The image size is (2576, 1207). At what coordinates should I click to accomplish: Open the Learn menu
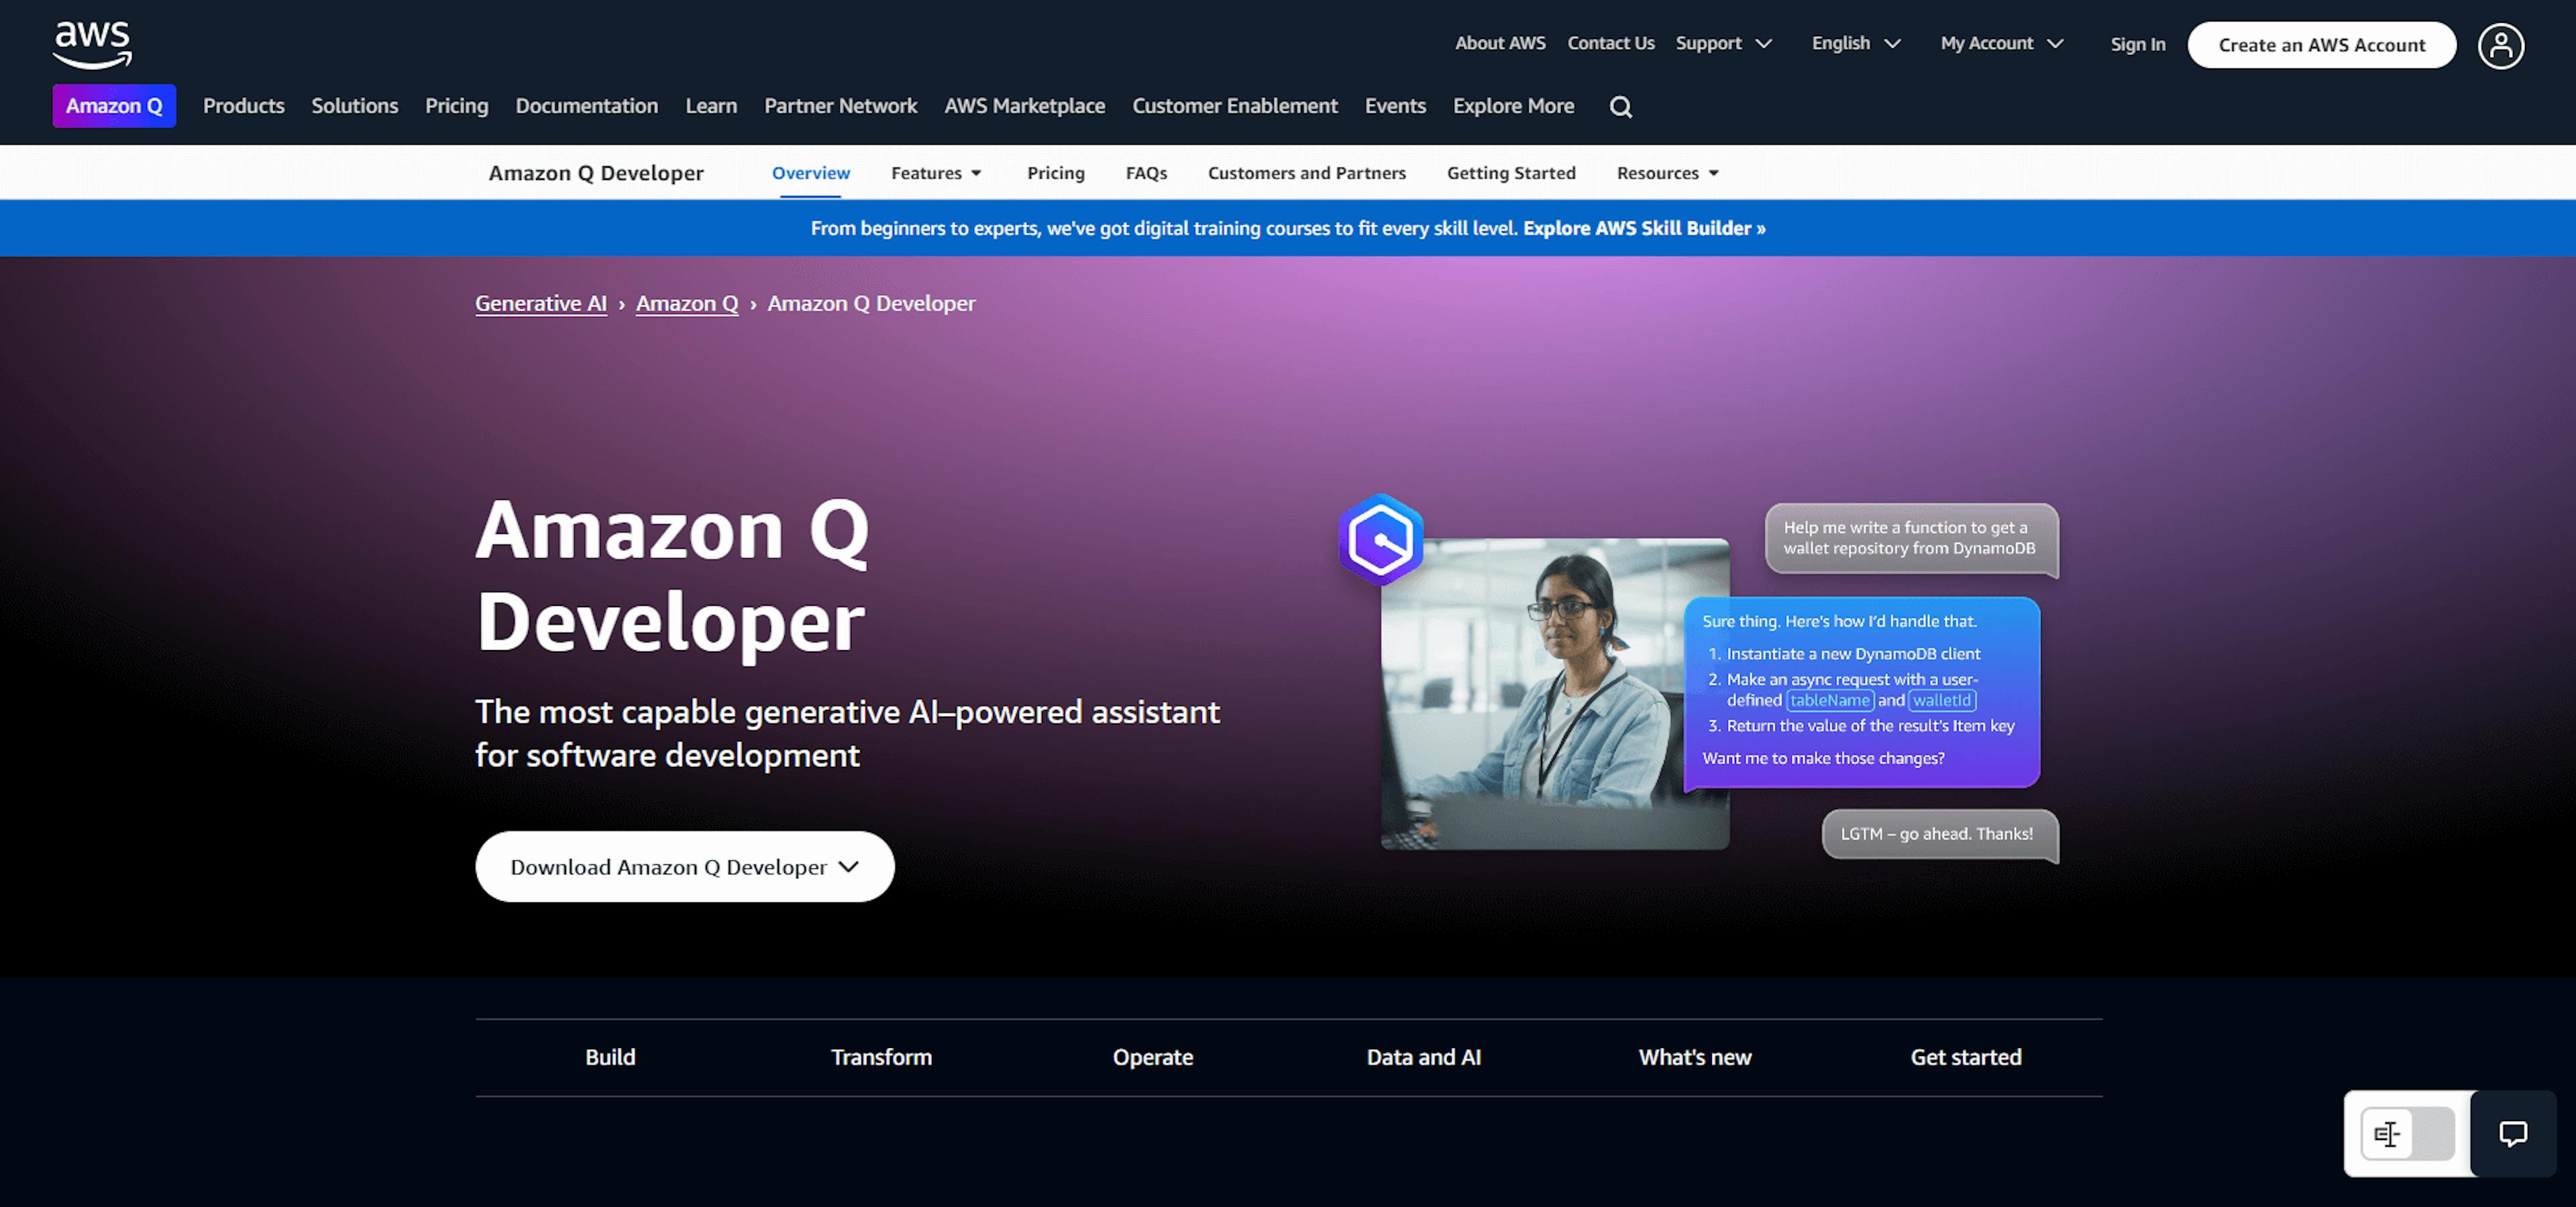pos(711,106)
